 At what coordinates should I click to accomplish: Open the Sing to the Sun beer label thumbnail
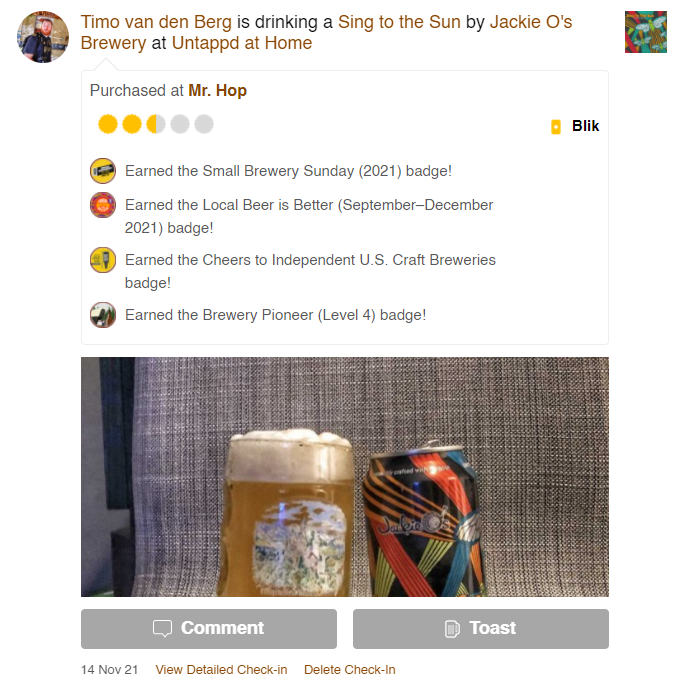645,32
